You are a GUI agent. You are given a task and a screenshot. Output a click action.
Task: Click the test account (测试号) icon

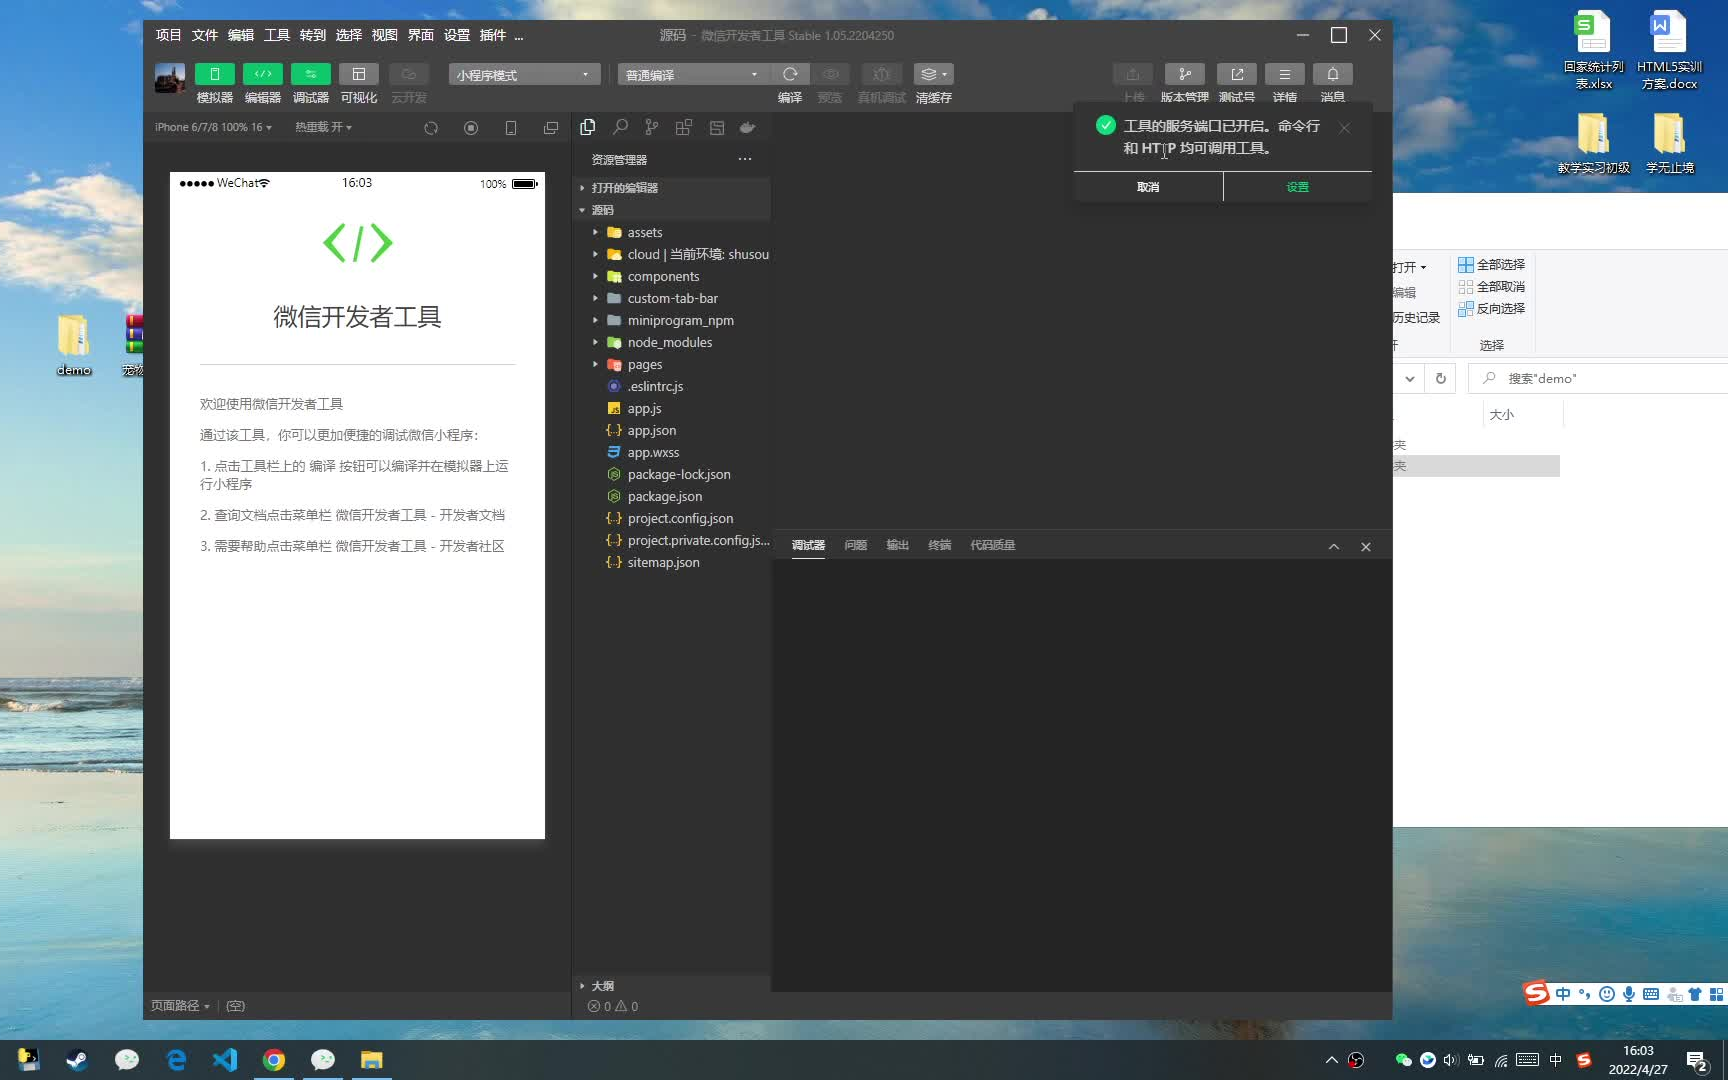[1237, 74]
